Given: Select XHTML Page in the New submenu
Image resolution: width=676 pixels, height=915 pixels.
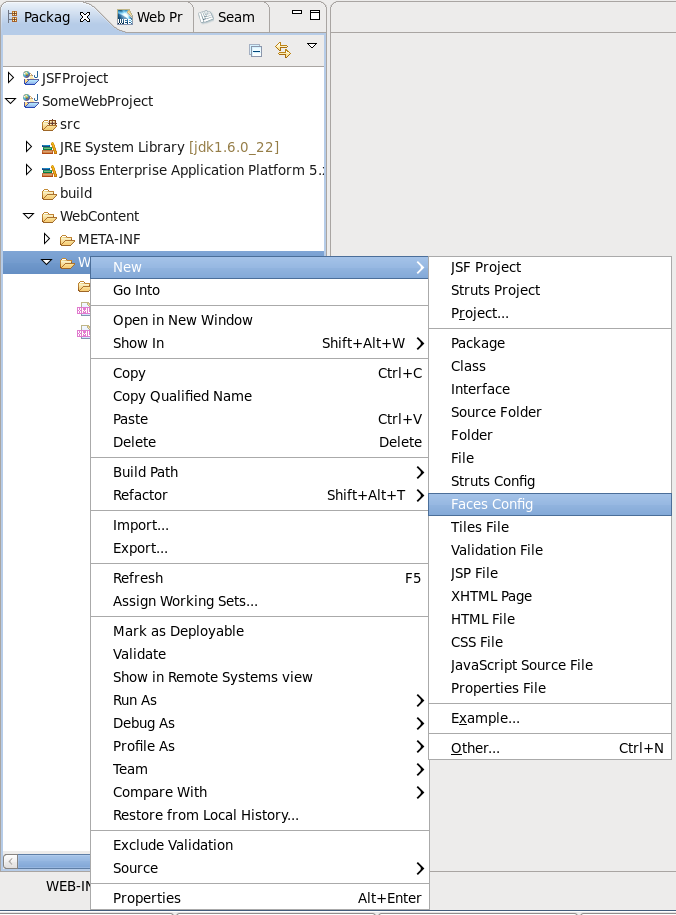Looking at the screenshot, I should tap(550, 596).
